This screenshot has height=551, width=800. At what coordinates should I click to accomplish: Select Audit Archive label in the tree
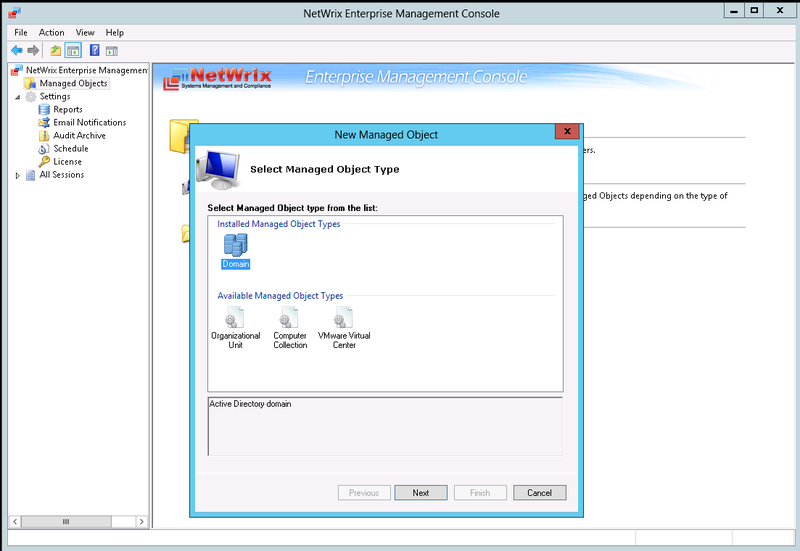(x=80, y=135)
